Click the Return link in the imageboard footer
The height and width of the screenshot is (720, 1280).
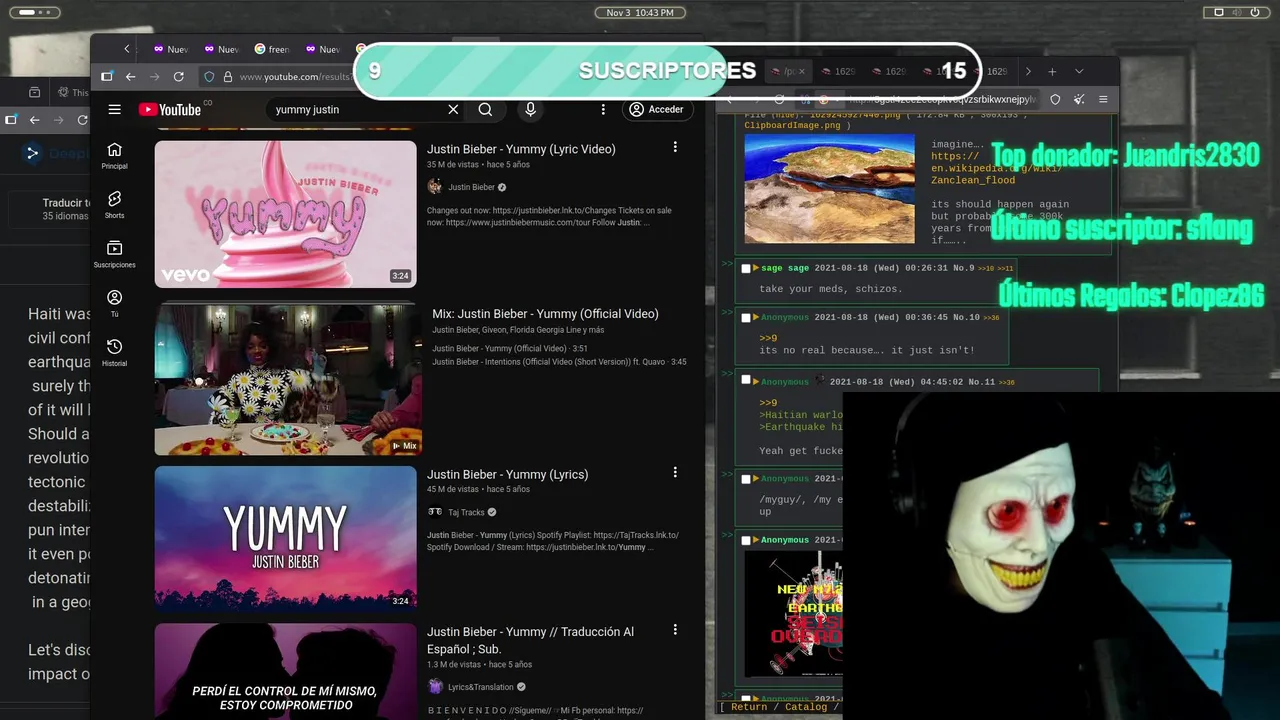point(749,707)
